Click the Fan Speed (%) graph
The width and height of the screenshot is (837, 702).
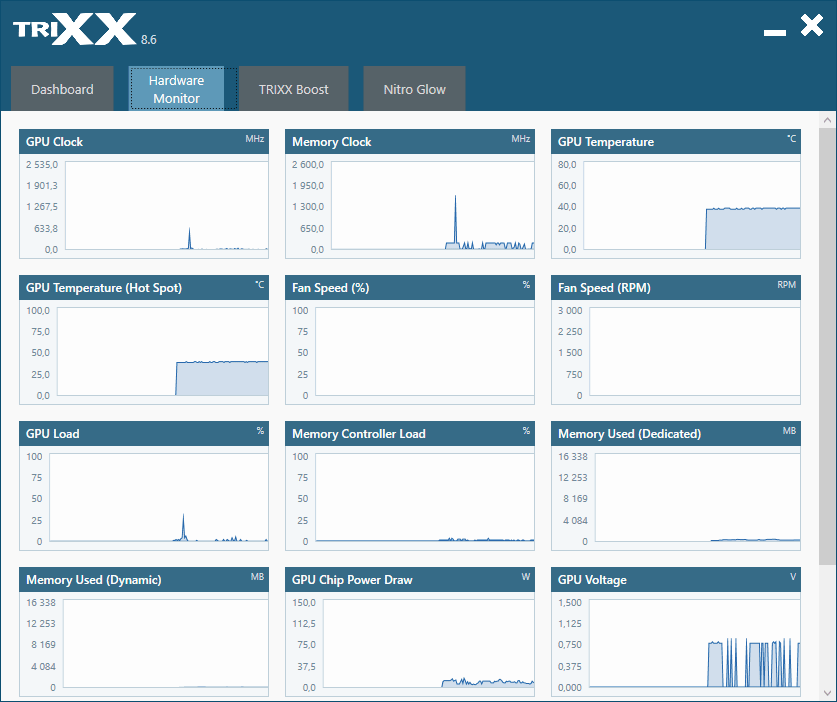coord(425,351)
